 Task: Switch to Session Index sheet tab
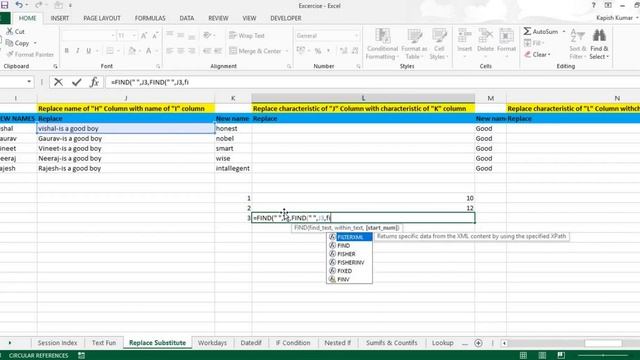click(x=57, y=343)
